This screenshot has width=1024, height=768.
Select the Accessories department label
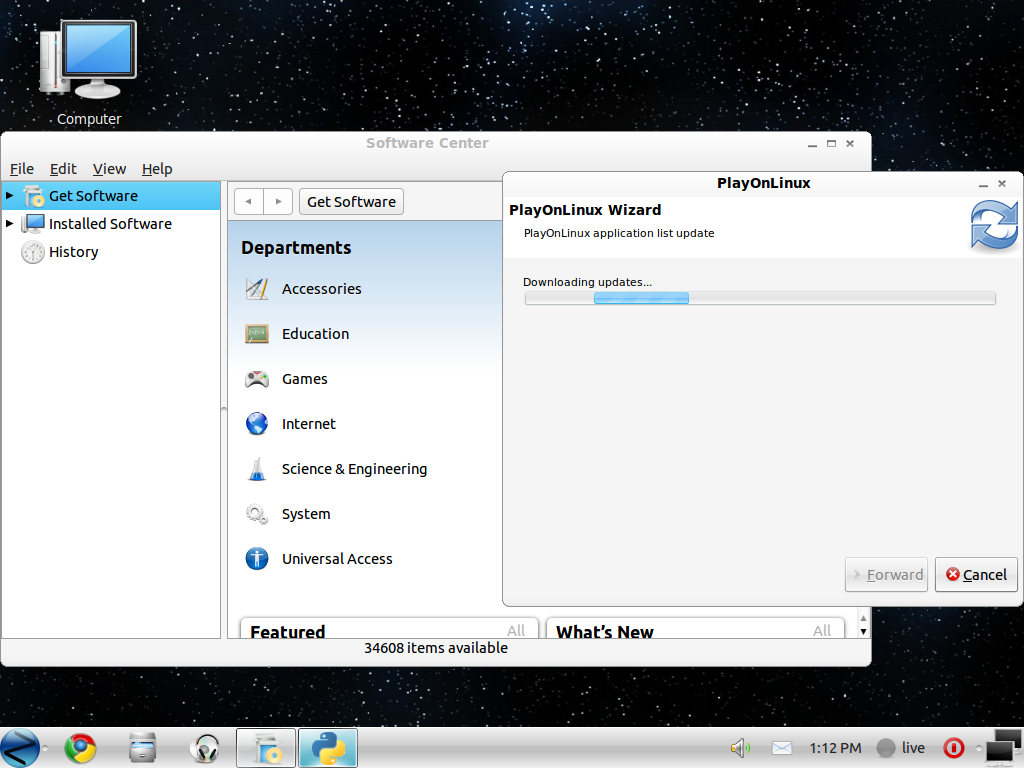(x=321, y=289)
